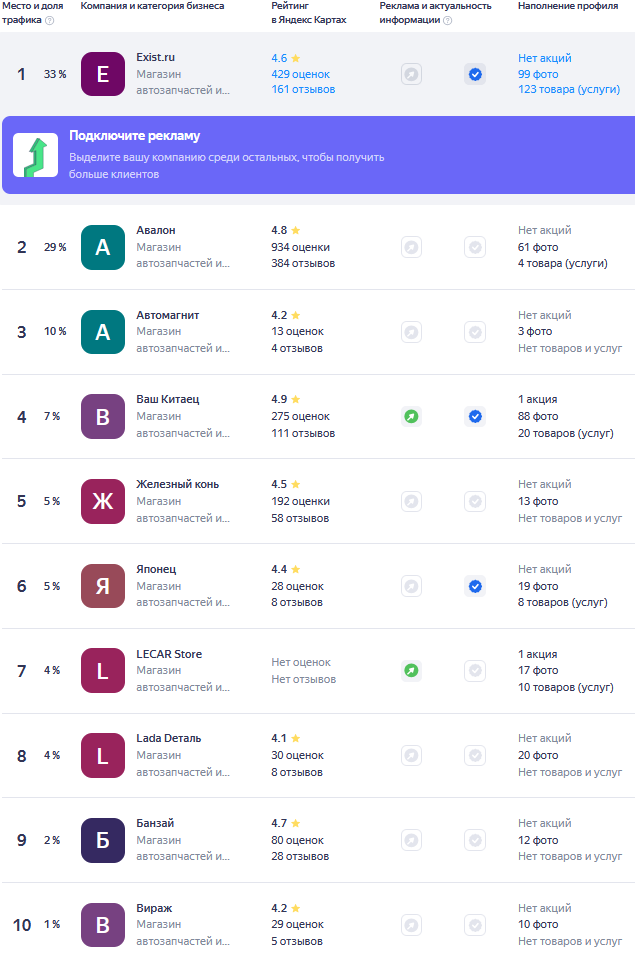Click the grey verification checkmark for Автомагнит
The height and width of the screenshot is (965, 635).
click(x=475, y=332)
